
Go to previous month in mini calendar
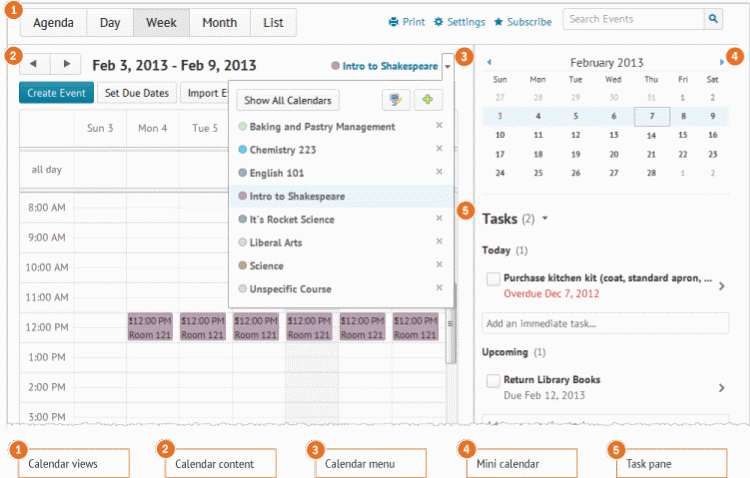pos(489,62)
